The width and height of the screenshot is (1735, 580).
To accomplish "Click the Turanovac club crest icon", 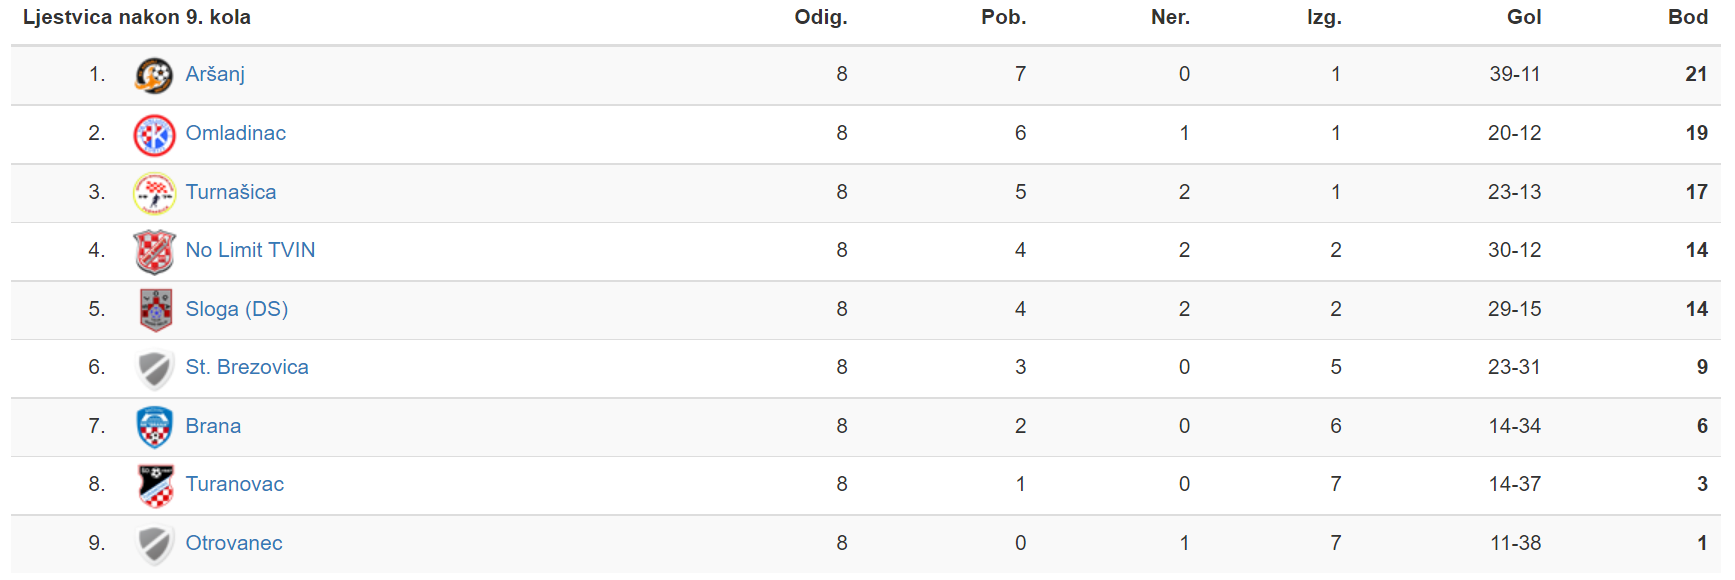I will coord(155,485).
